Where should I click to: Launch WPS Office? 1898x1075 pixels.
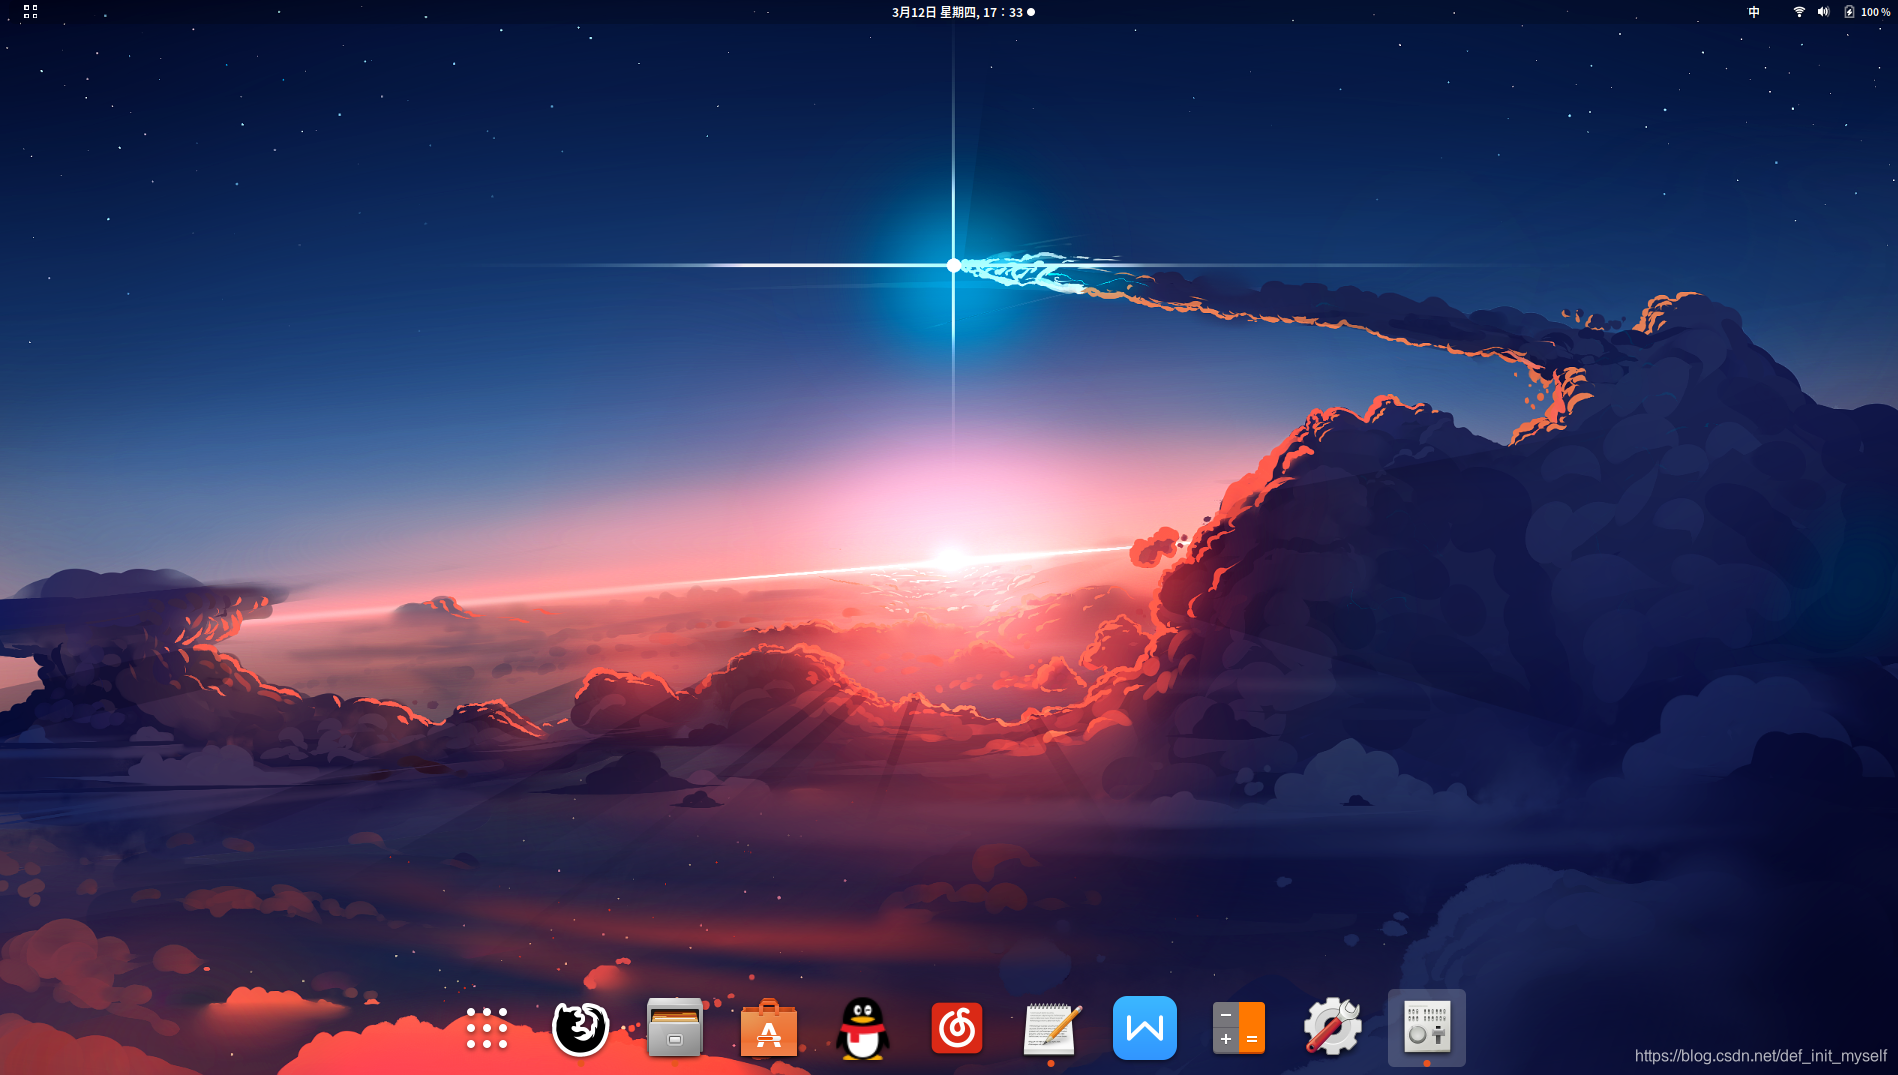click(x=1145, y=1027)
